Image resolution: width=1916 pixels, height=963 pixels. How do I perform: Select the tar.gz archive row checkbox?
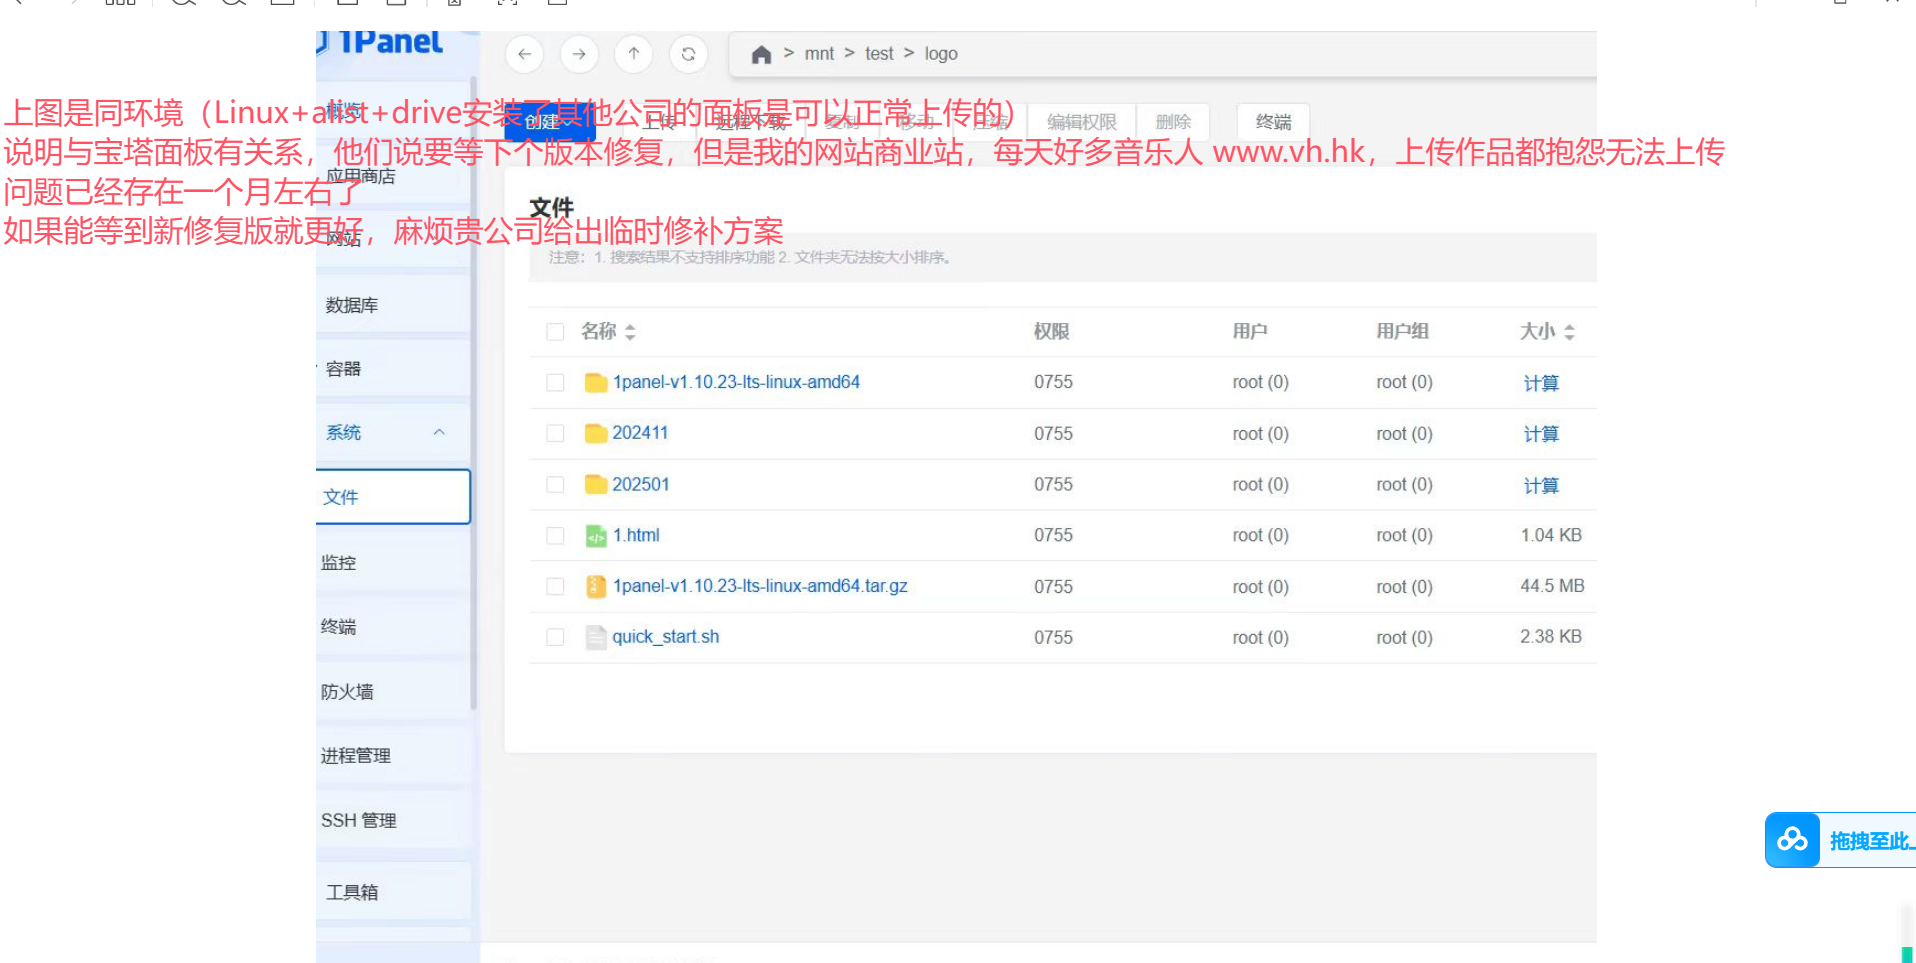click(x=555, y=587)
